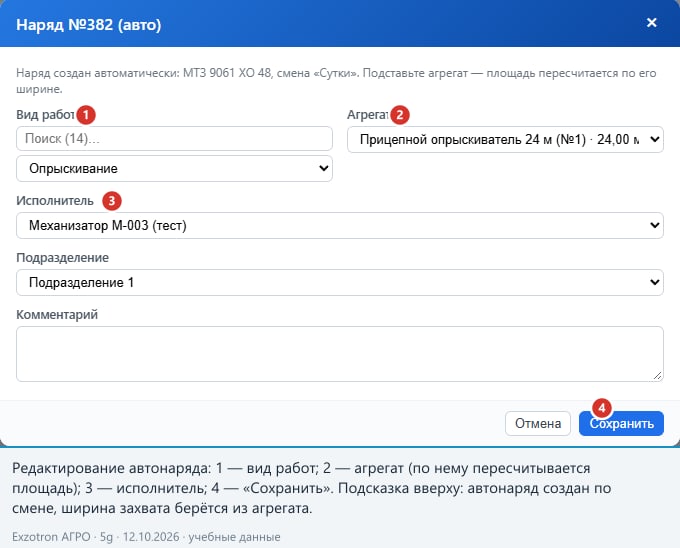Click the Агрегат label

tap(367, 114)
